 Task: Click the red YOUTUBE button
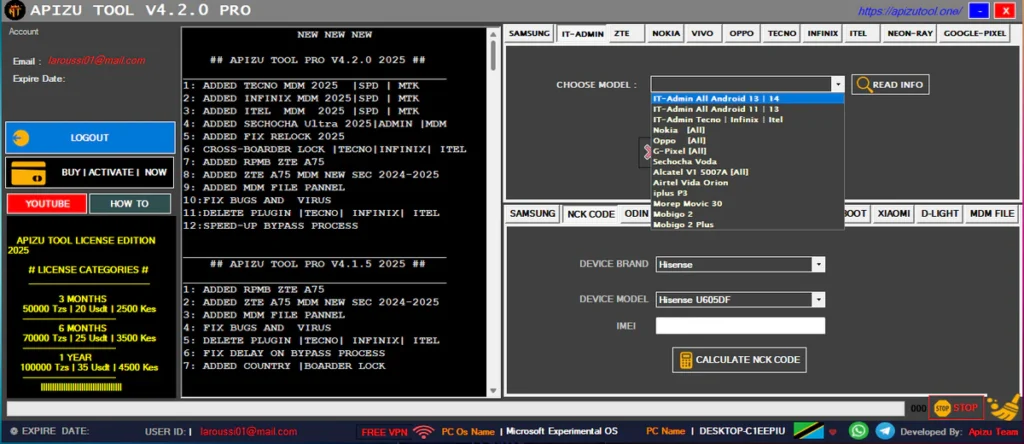[47, 204]
